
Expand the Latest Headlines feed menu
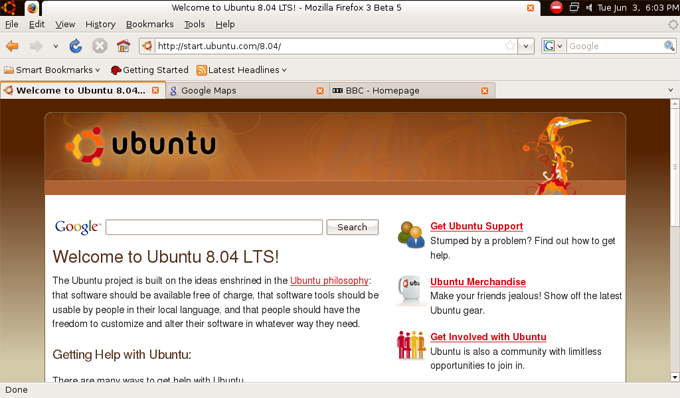click(x=242, y=70)
